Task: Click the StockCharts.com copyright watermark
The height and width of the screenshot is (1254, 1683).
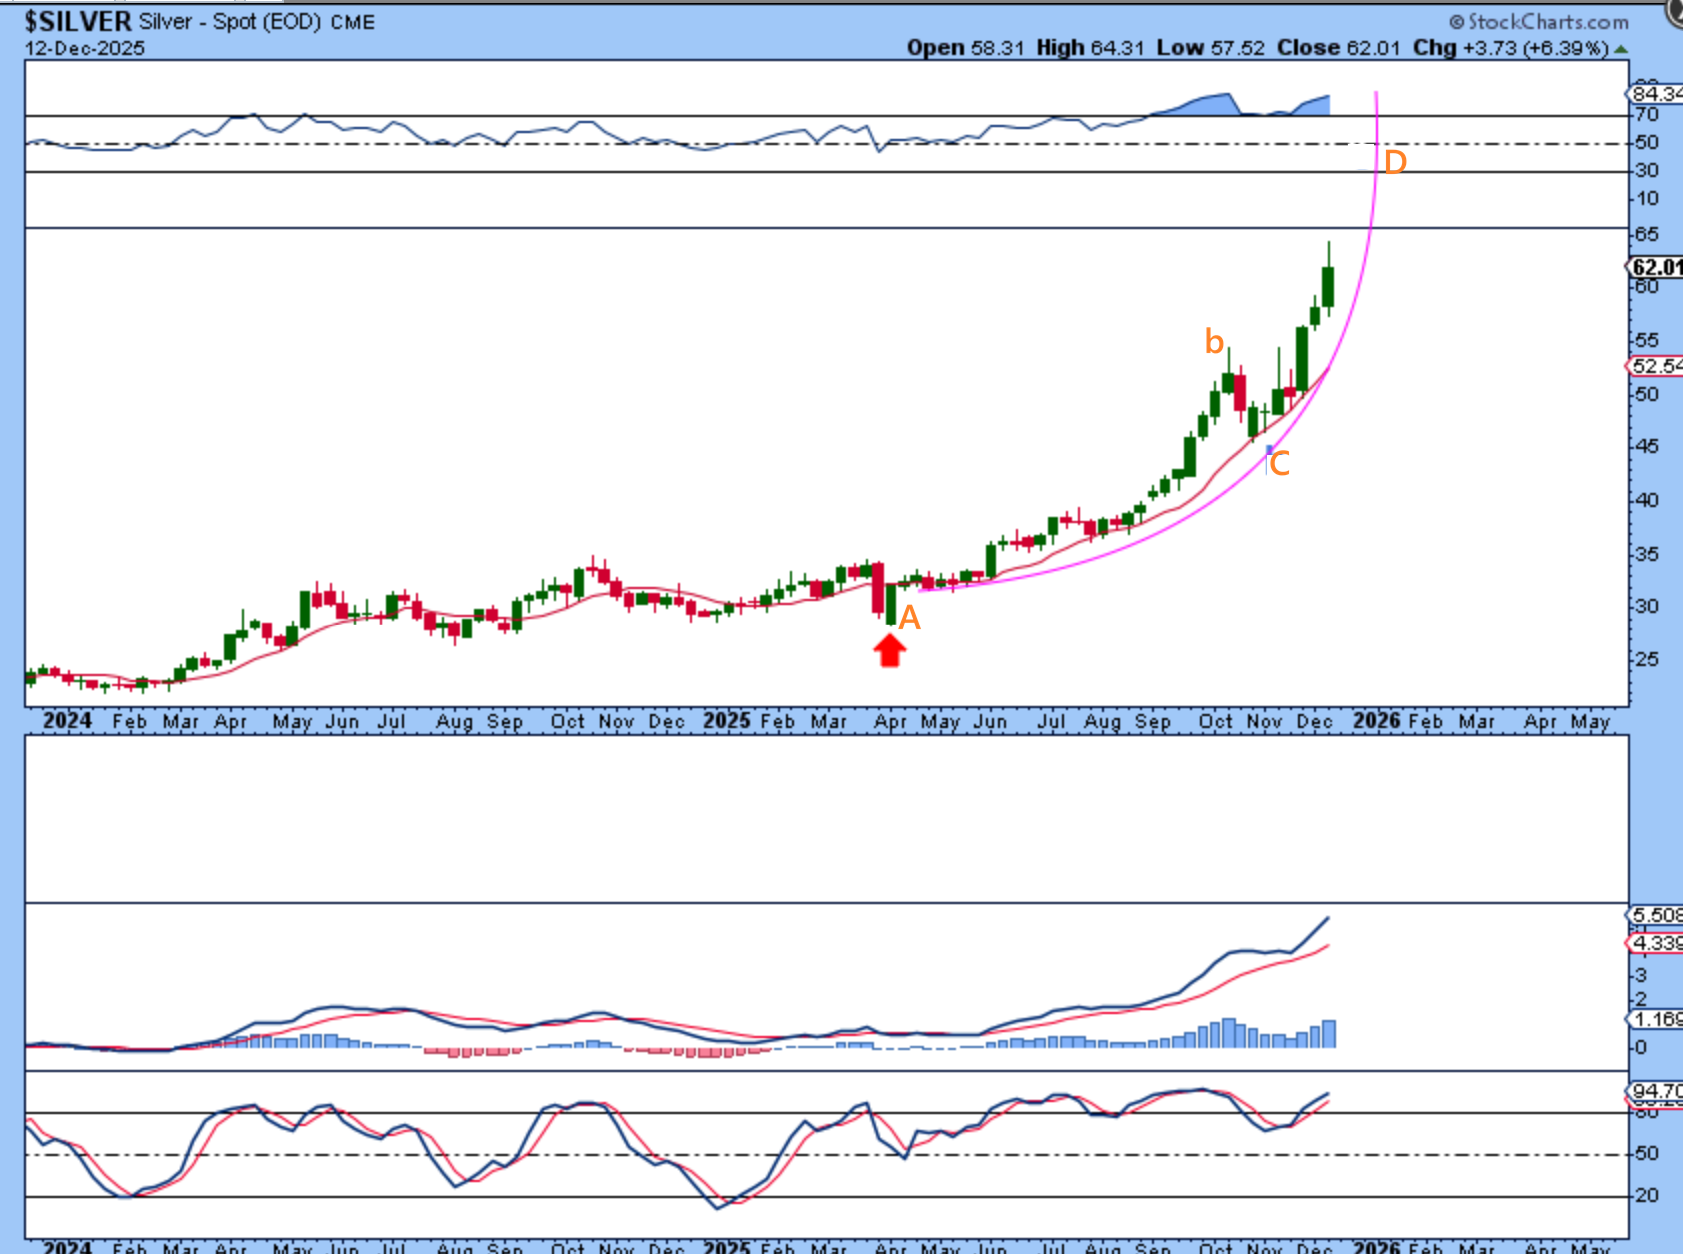Action: (1538, 22)
